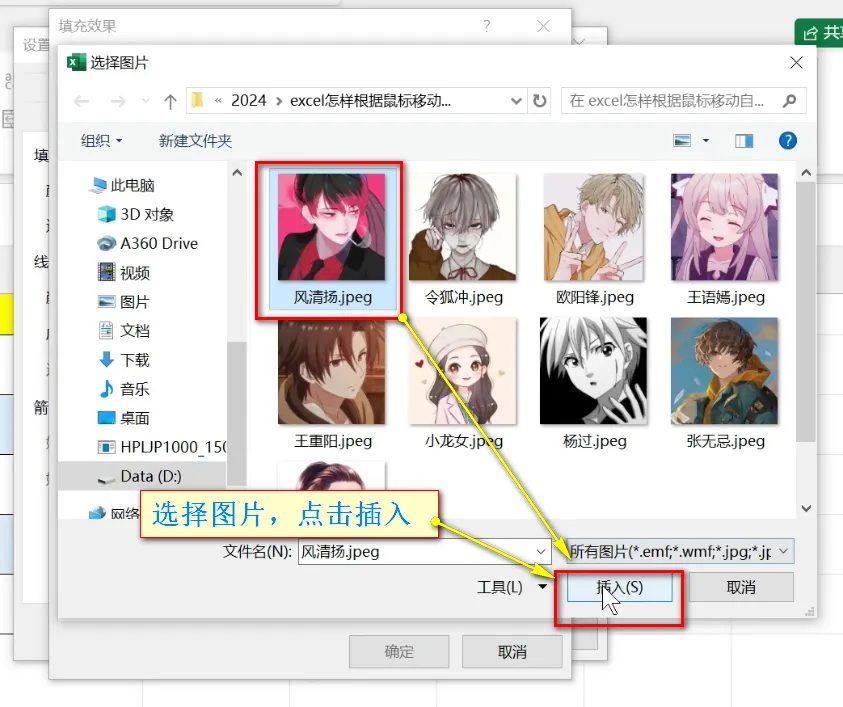Click the change view icon

coord(682,141)
